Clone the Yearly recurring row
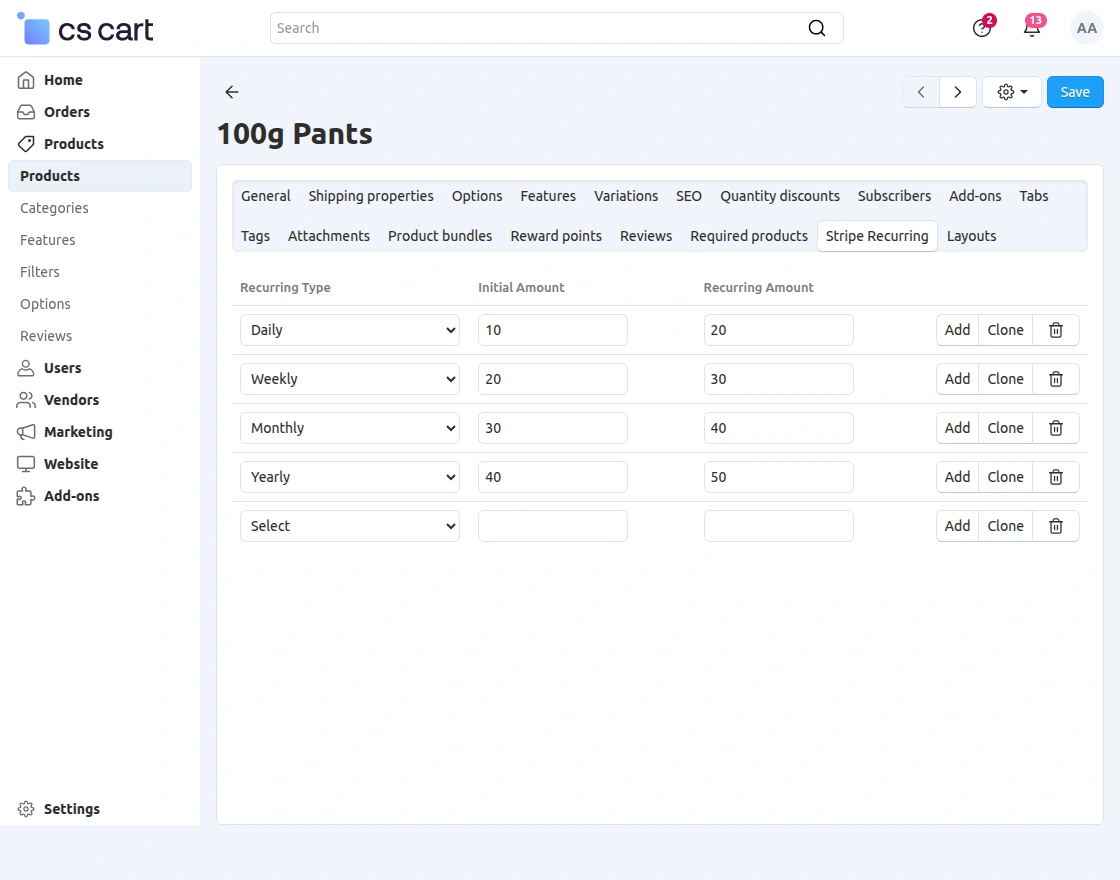The height and width of the screenshot is (880, 1120). point(1005,477)
